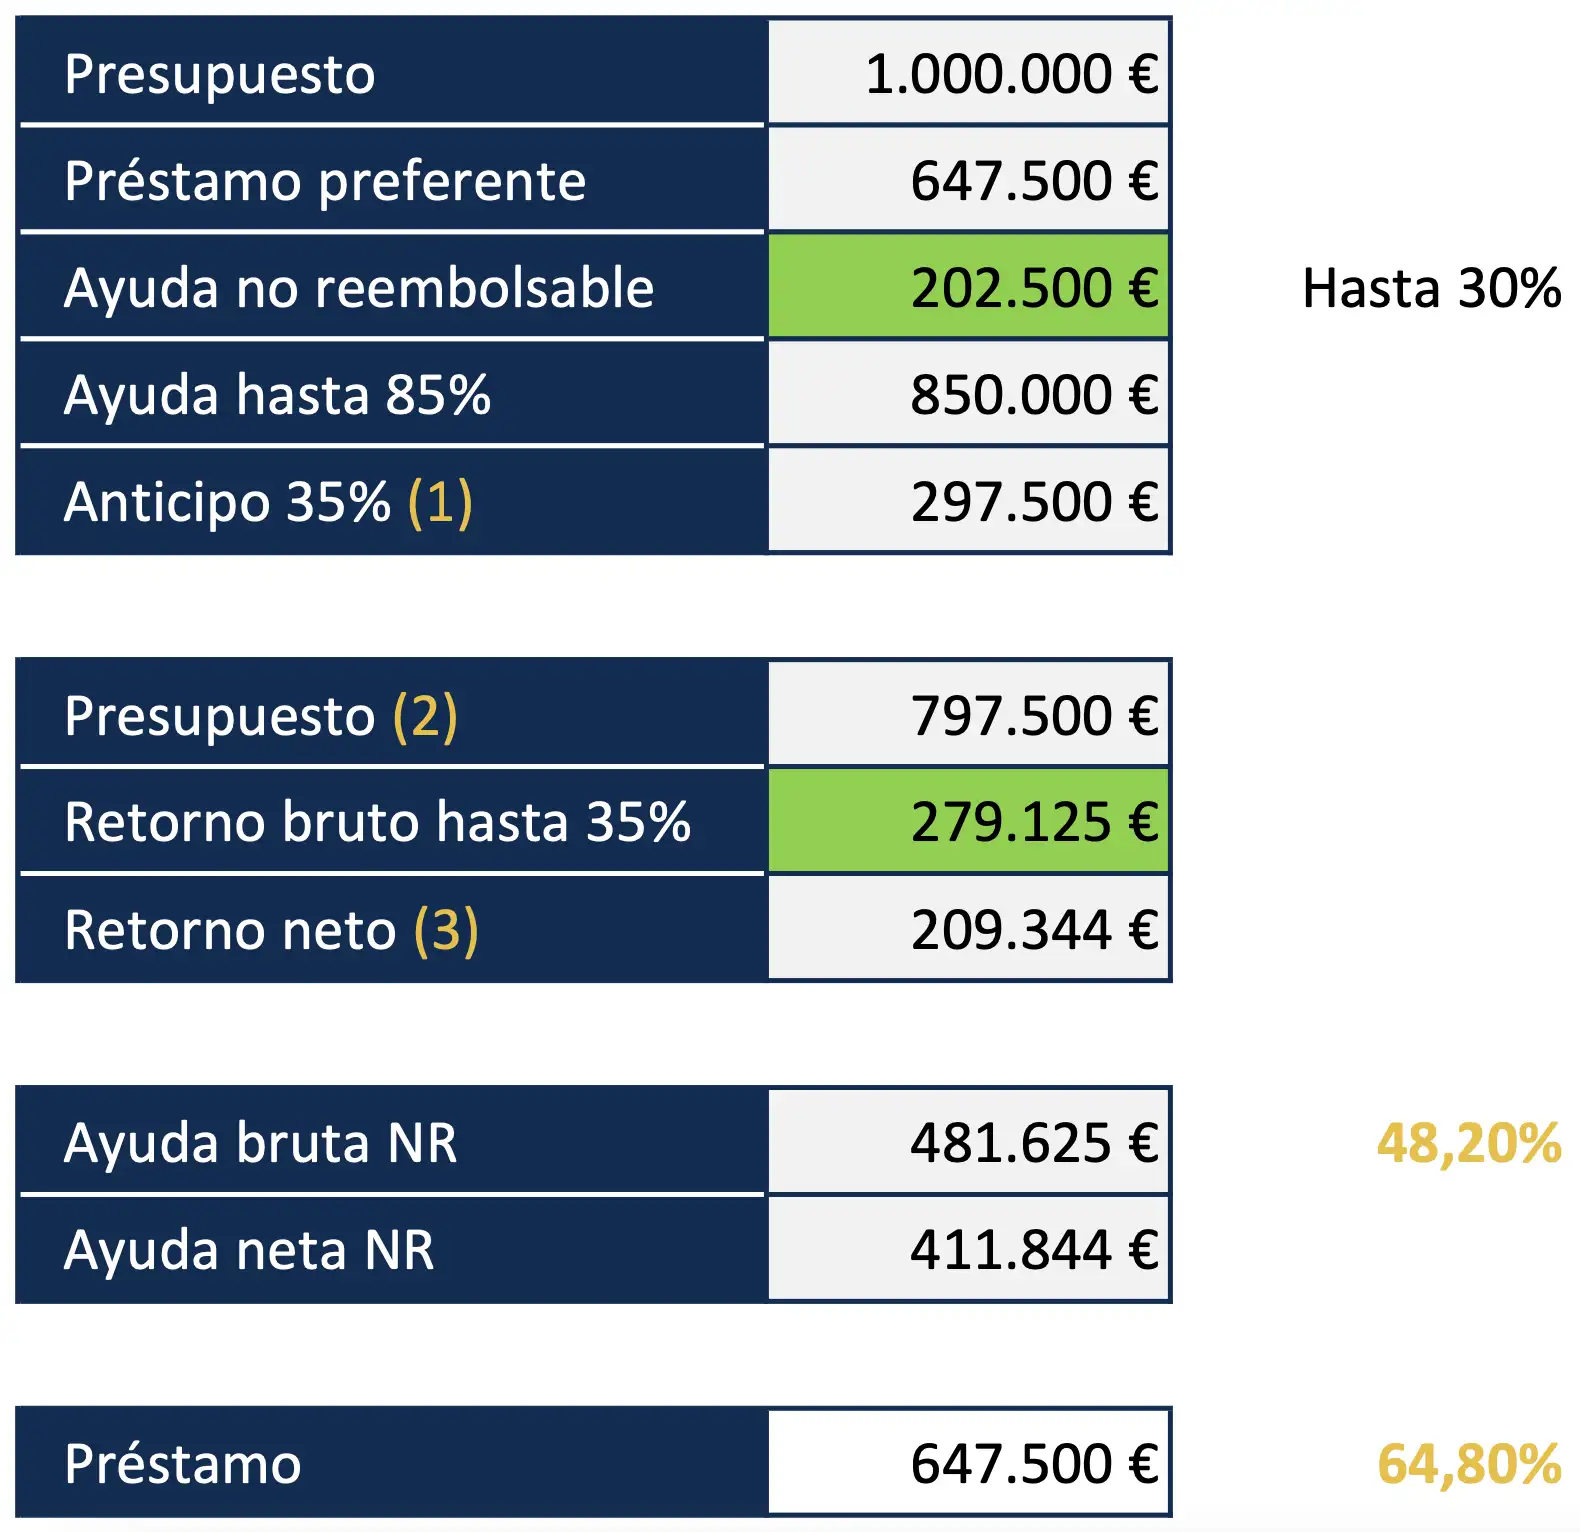Click the Presupuesto 1.000.000 € value cell

(968, 74)
